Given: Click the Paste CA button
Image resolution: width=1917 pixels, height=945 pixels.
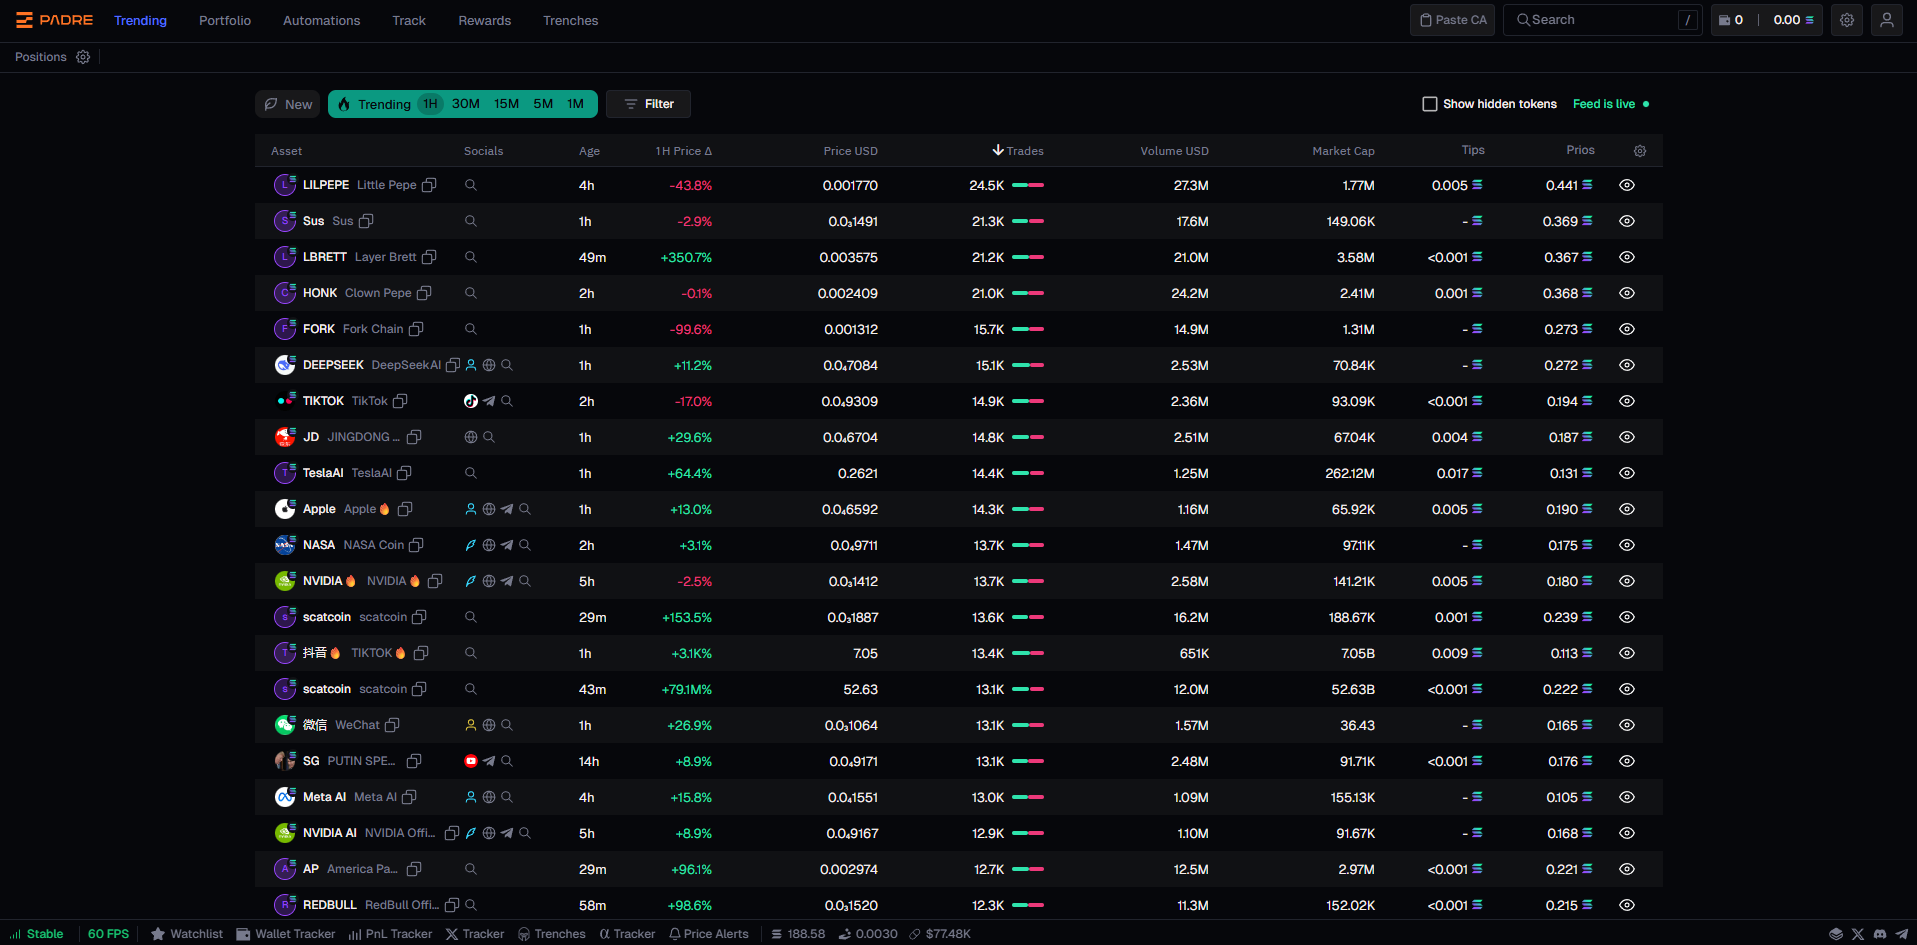Looking at the screenshot, I should (x=1452, y=20).
